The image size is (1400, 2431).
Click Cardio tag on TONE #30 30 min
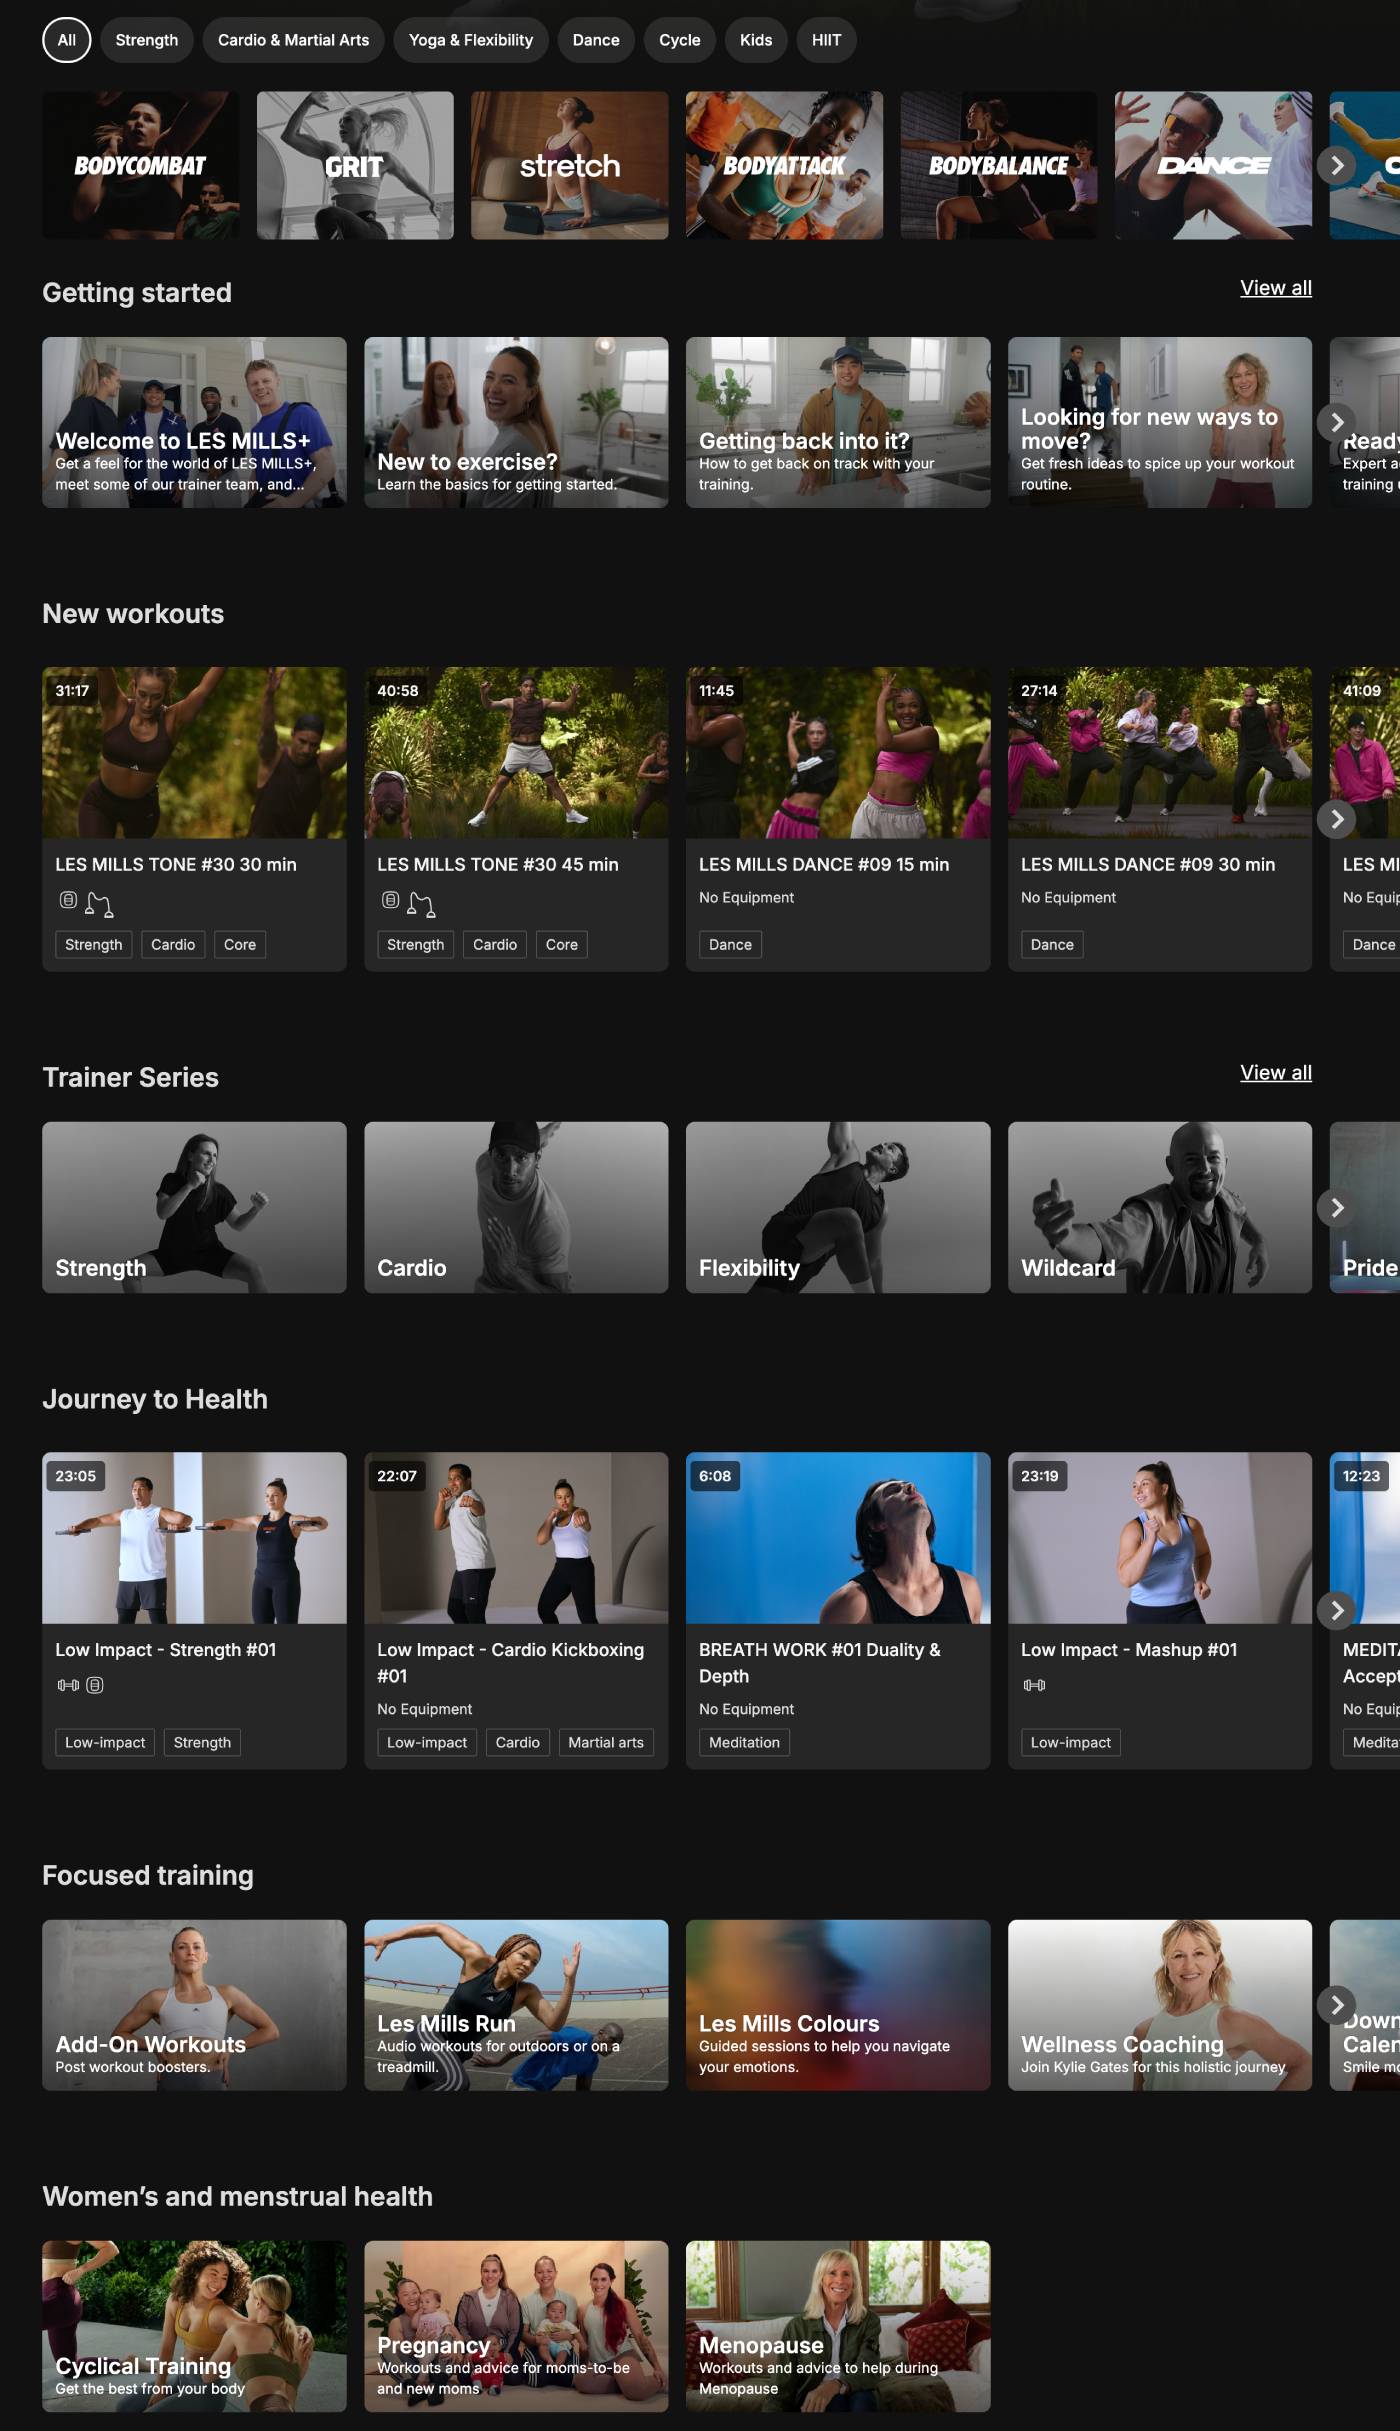pyautogui.click(x=173, y=945)
